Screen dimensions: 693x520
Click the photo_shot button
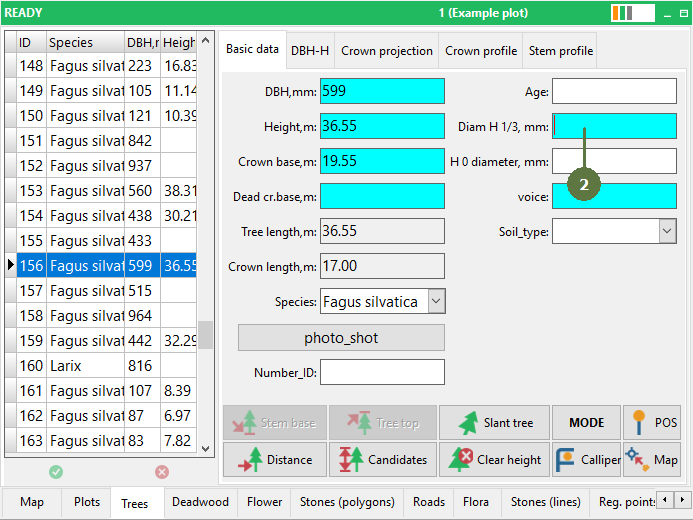pos(341,338)
